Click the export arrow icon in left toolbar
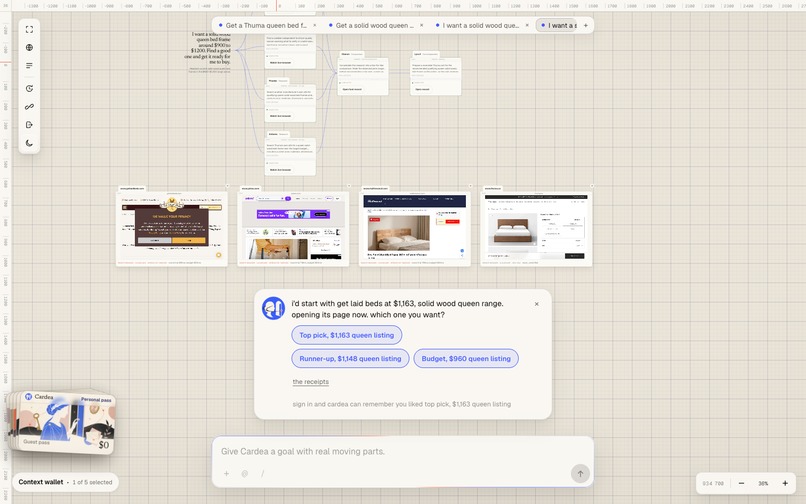Screen dimensions: 806x504 [x=29, y=124]
